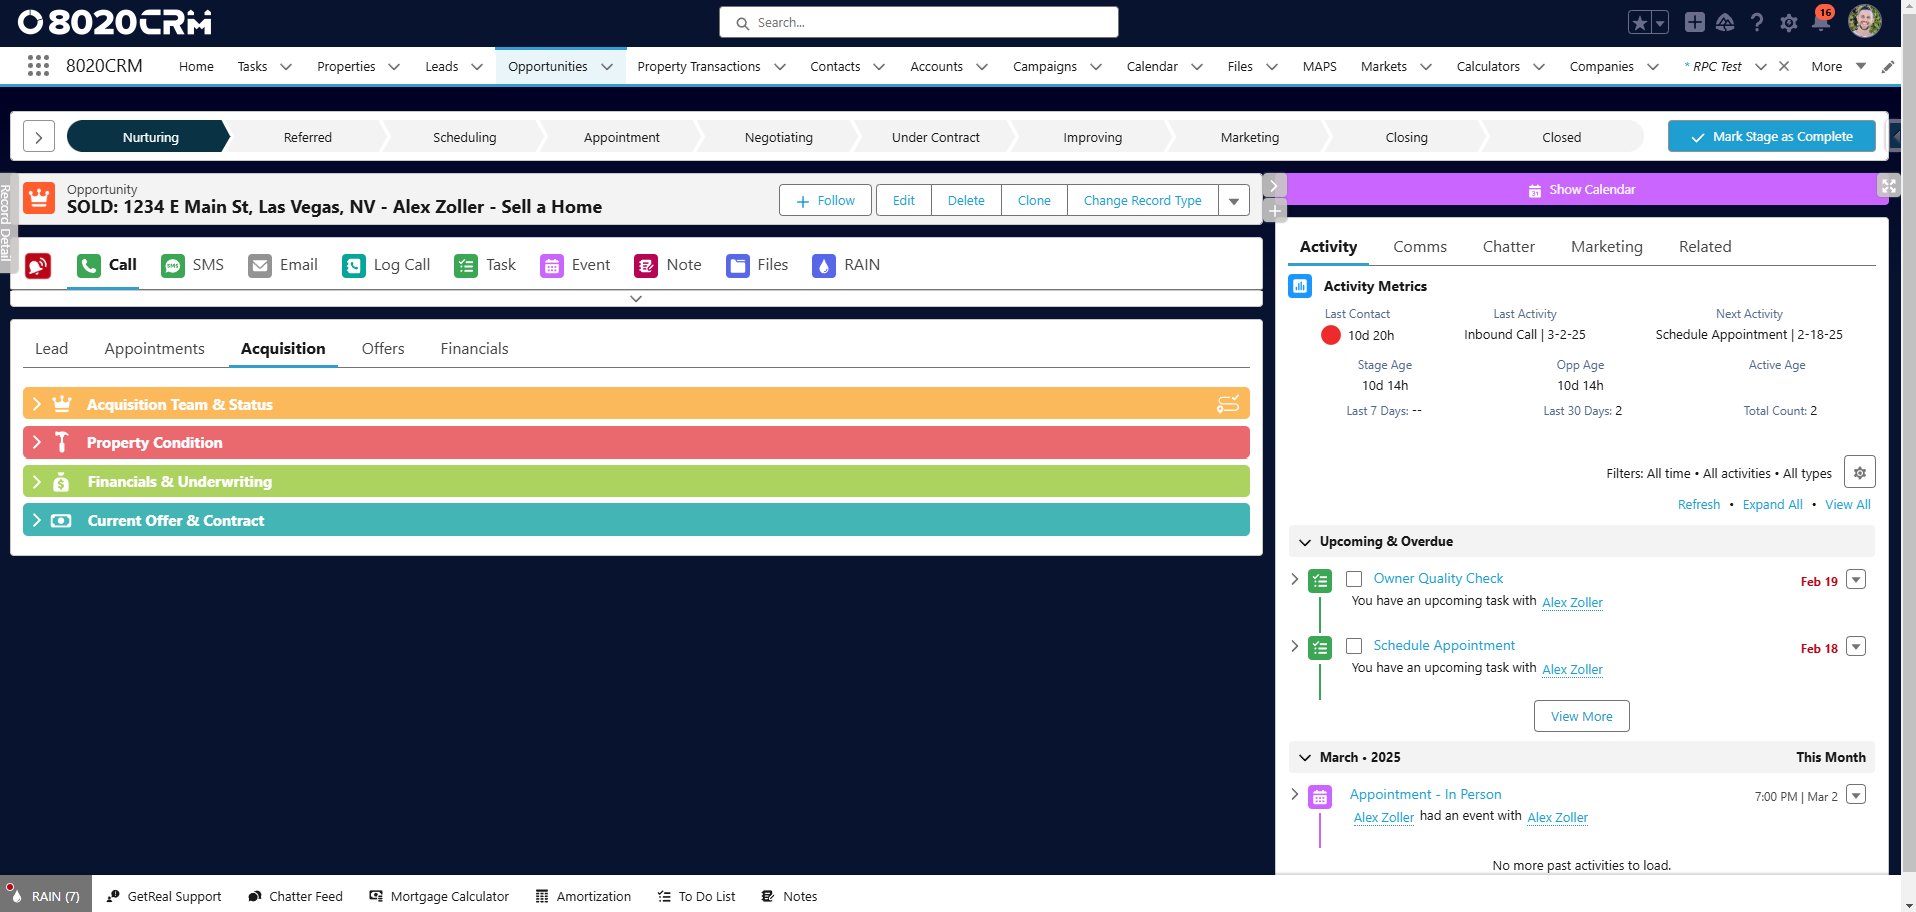Open the app launcher waffle icon
Image resolution: width=1916 pixels, height=912 pixels.
(38, 65)
